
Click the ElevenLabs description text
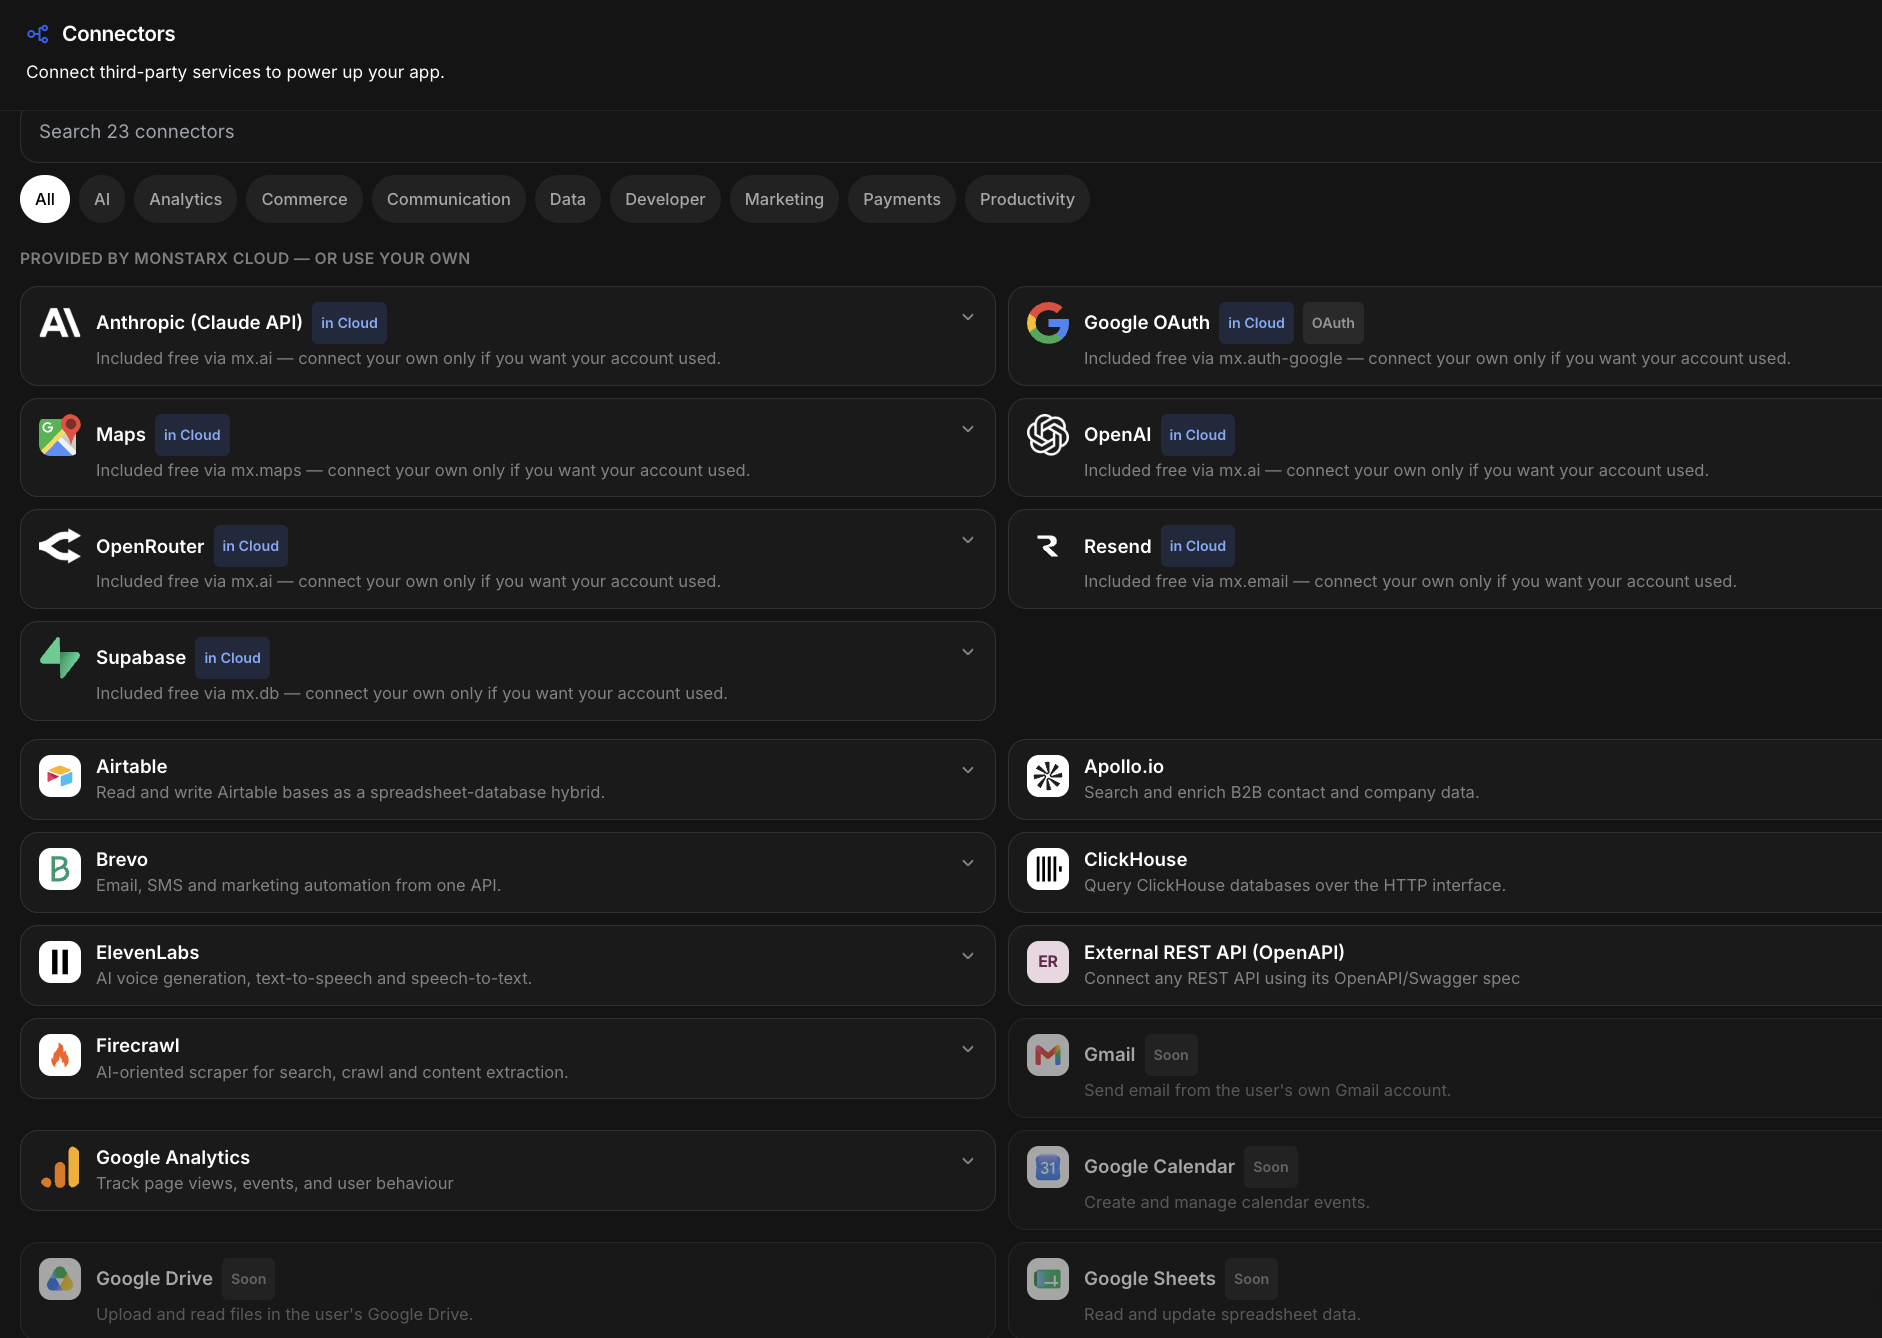click(x=314, y=978)
